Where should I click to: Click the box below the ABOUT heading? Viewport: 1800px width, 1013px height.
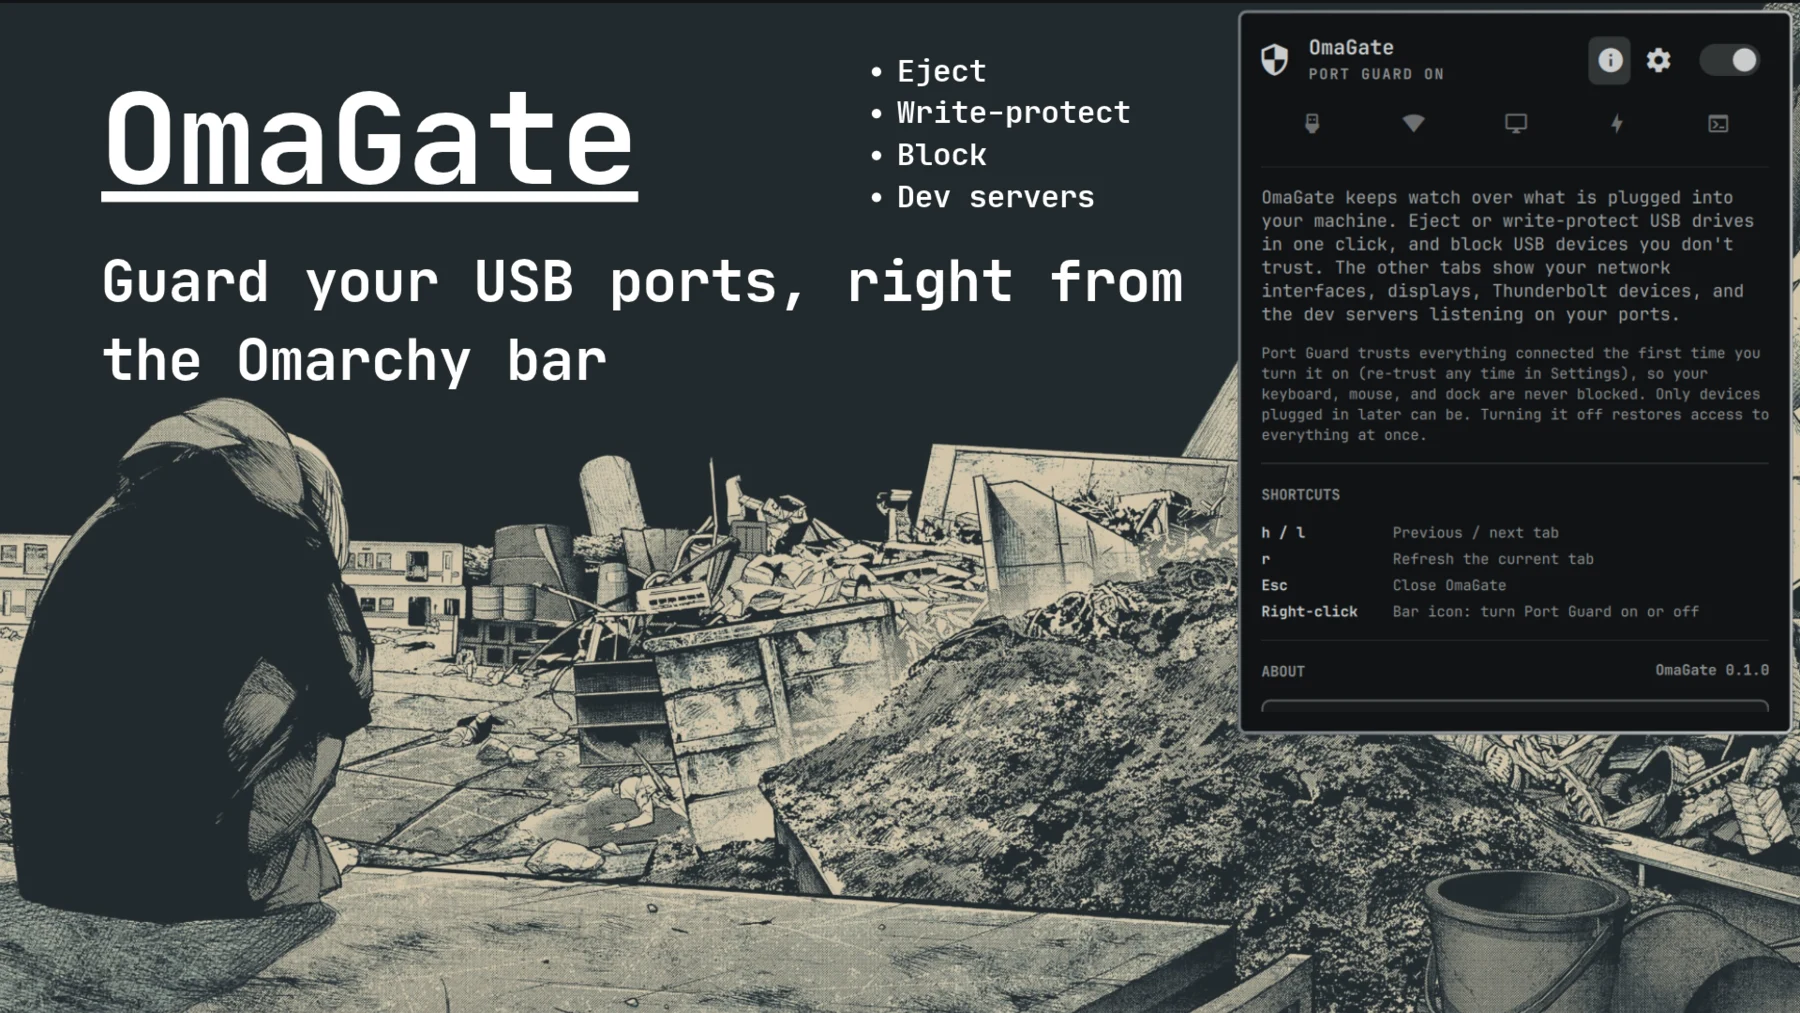click(1515, 707)
